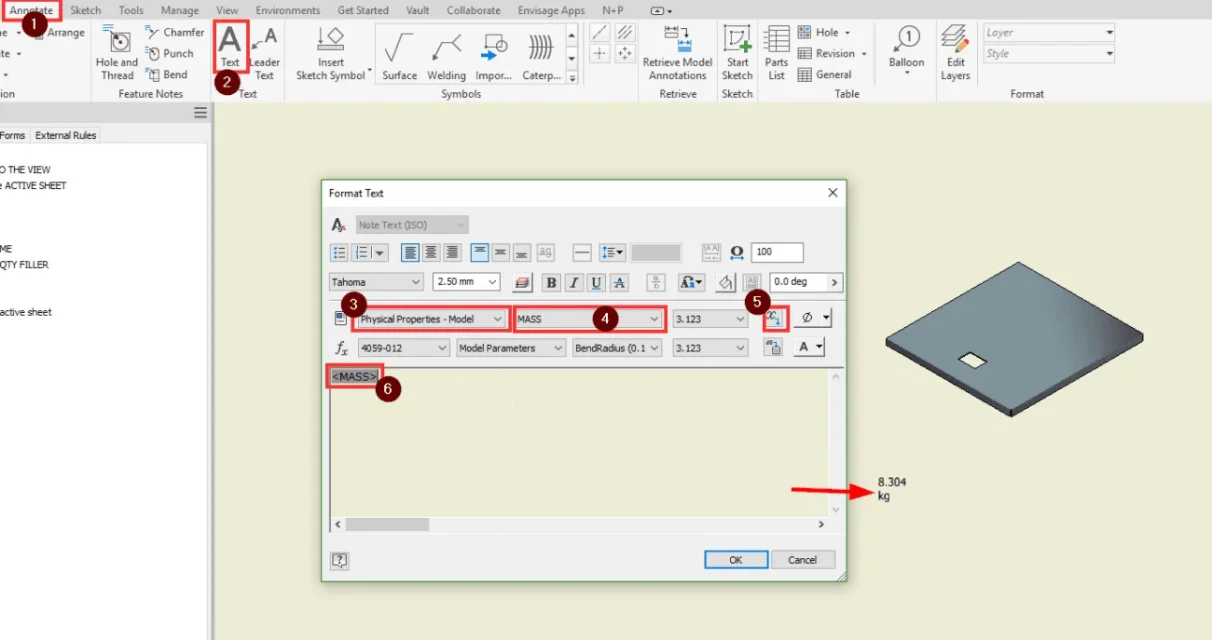Place a Balloon annotation
The height and width of the screenshot is (640, 1212).
pos(906,50)
